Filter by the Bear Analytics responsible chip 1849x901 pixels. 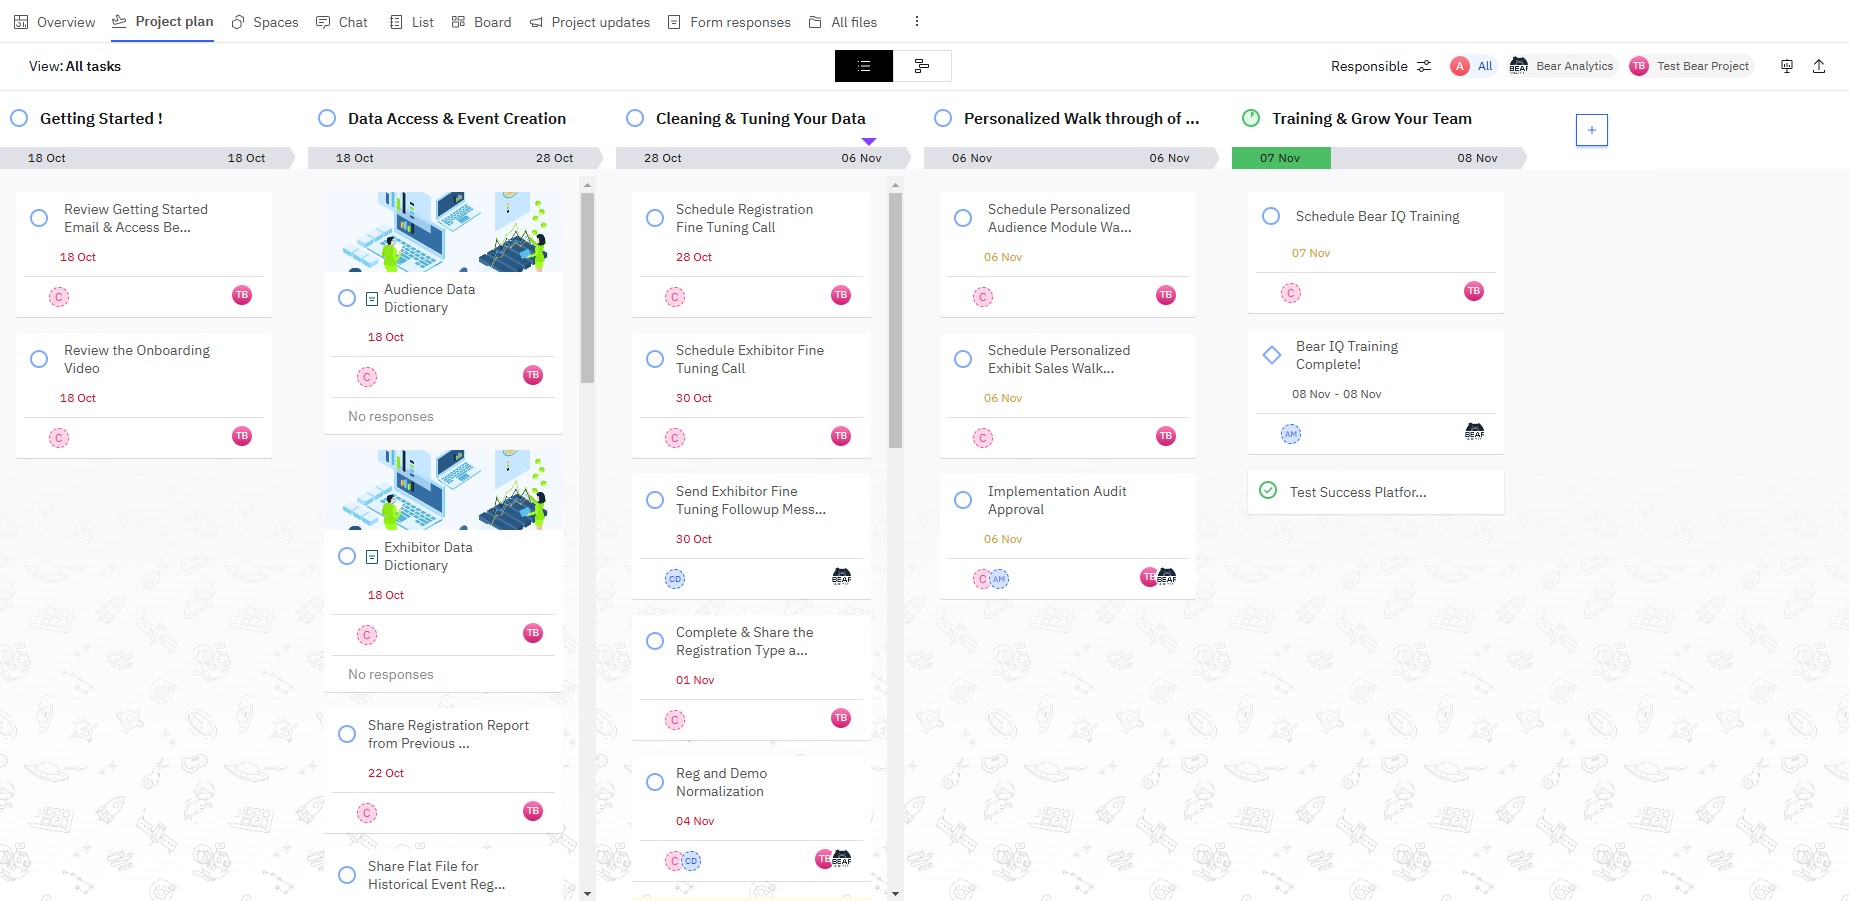(1563, 66)
